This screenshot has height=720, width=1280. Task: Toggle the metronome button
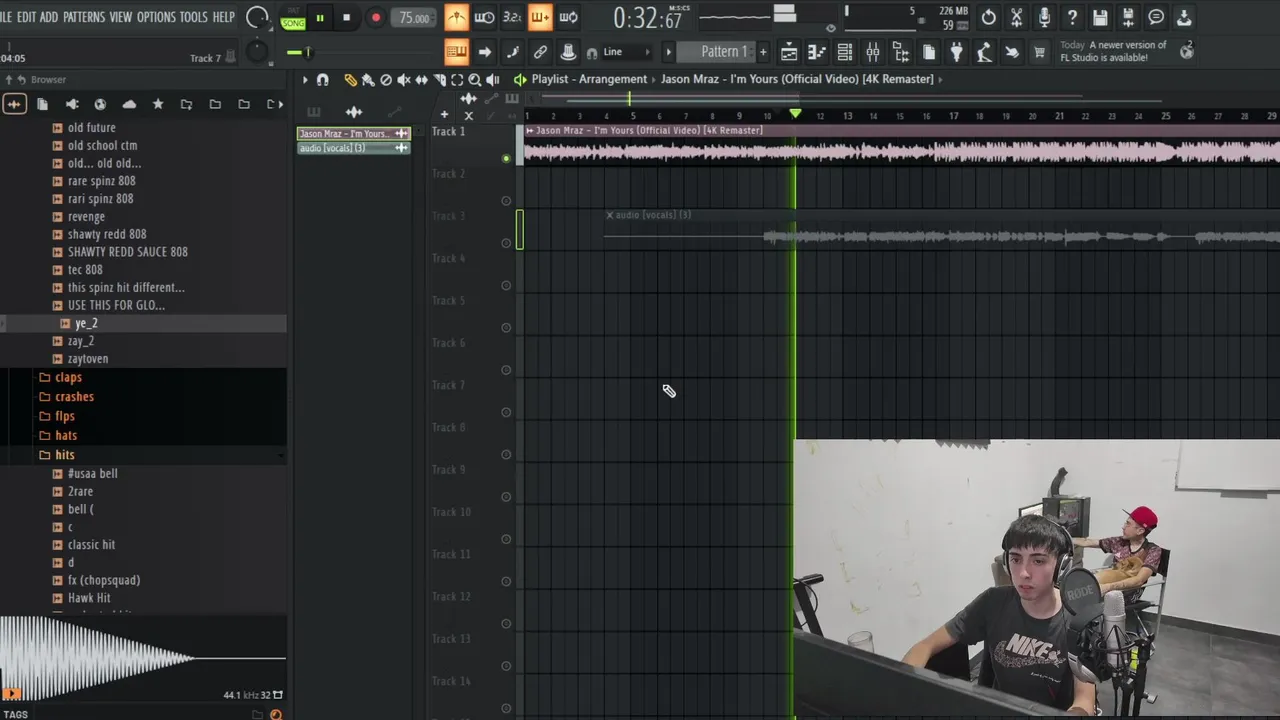click(x=456, y=17)
